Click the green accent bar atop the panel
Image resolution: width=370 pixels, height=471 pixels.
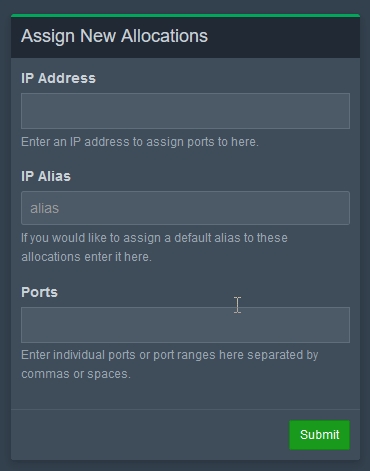tap(185, 15)
